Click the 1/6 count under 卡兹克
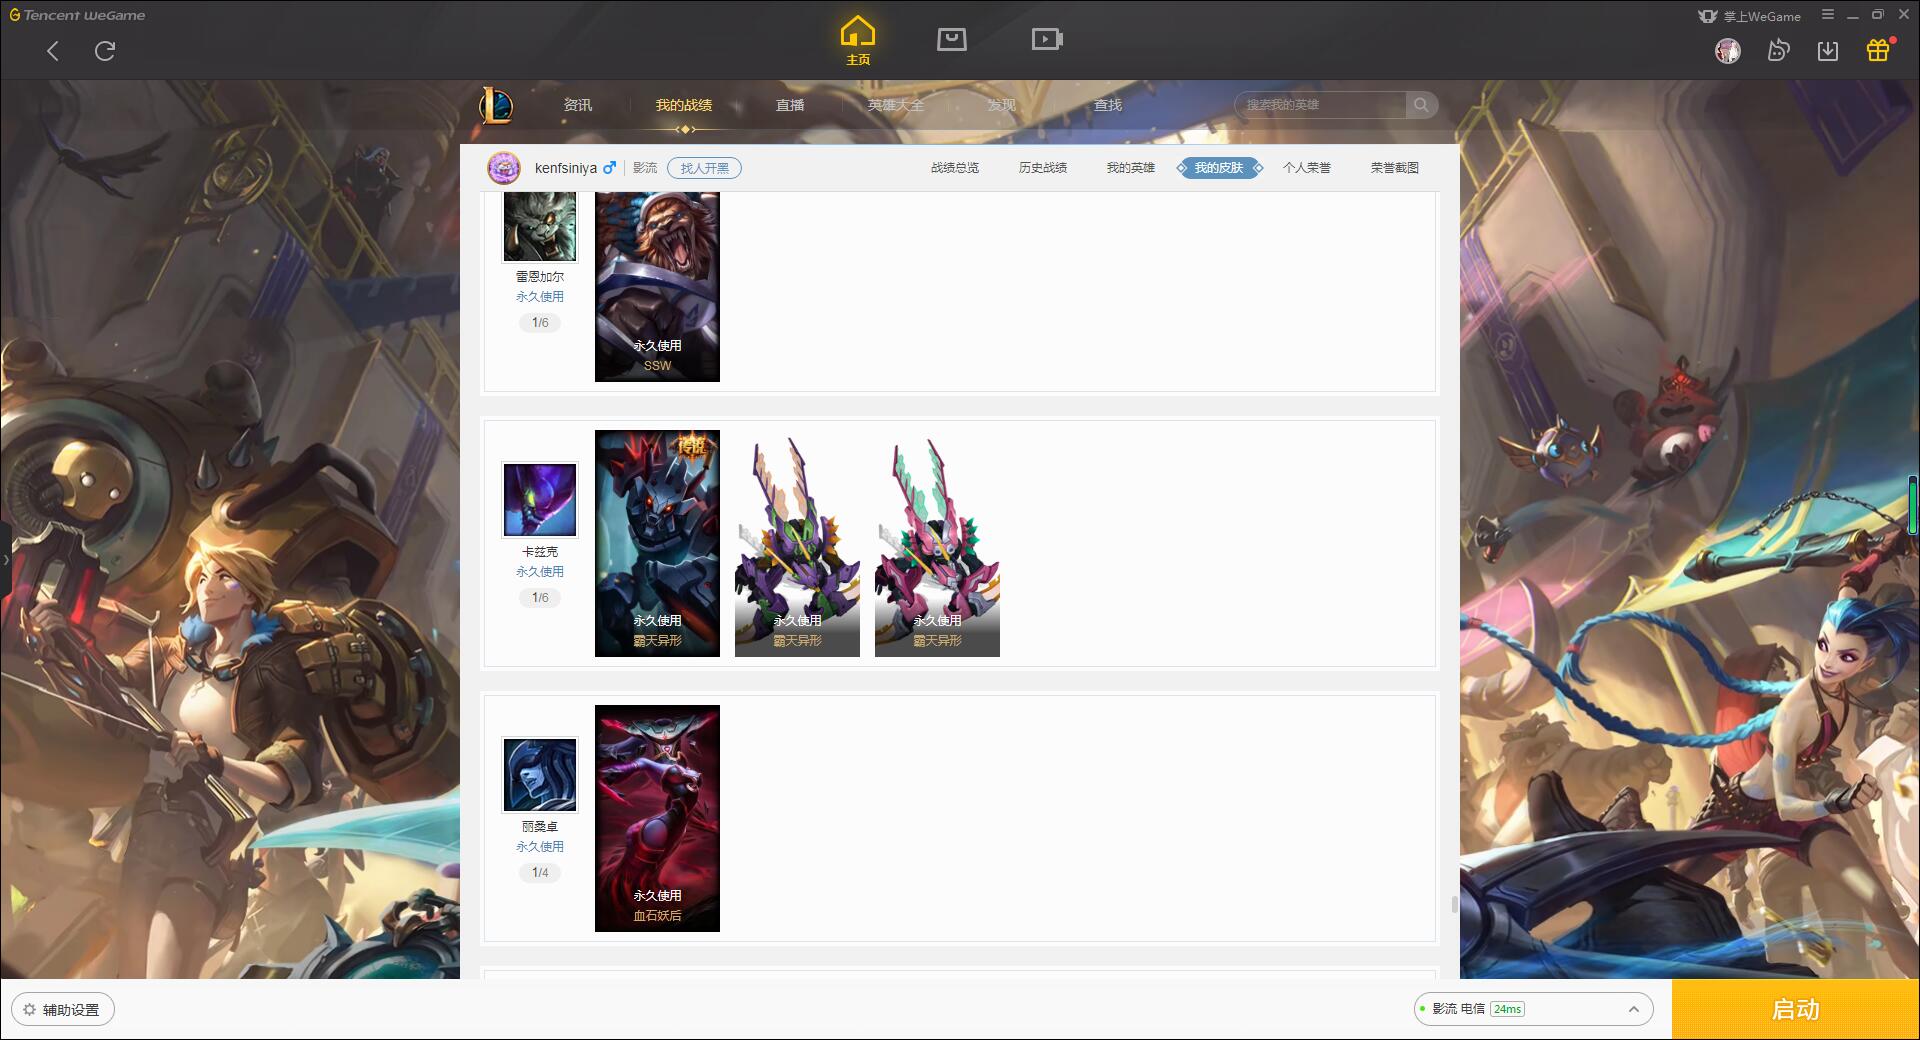The height and width of the screenshot is (1040, 1920). point(540,598)
